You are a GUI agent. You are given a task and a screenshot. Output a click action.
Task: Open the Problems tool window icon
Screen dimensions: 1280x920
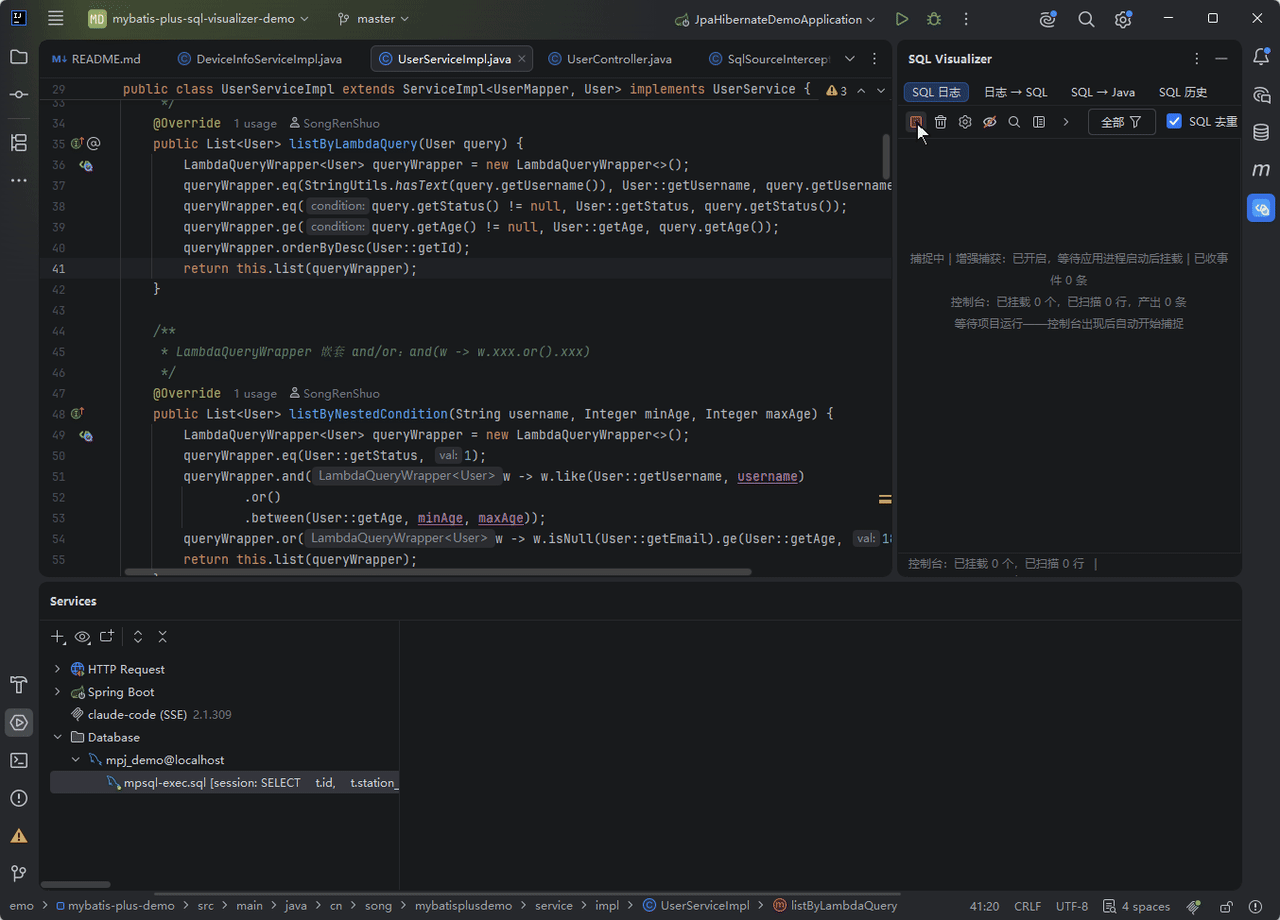point(19,798)
